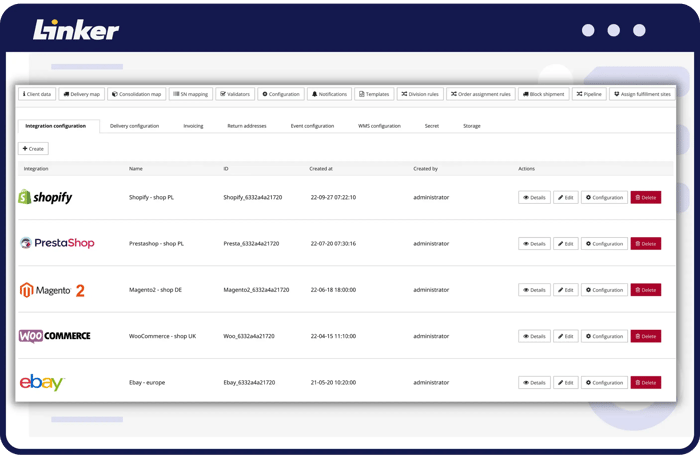700x466 pixels.
Task: Select ID 'Presta_6332a4a21720'
Action: pos(251,244)
